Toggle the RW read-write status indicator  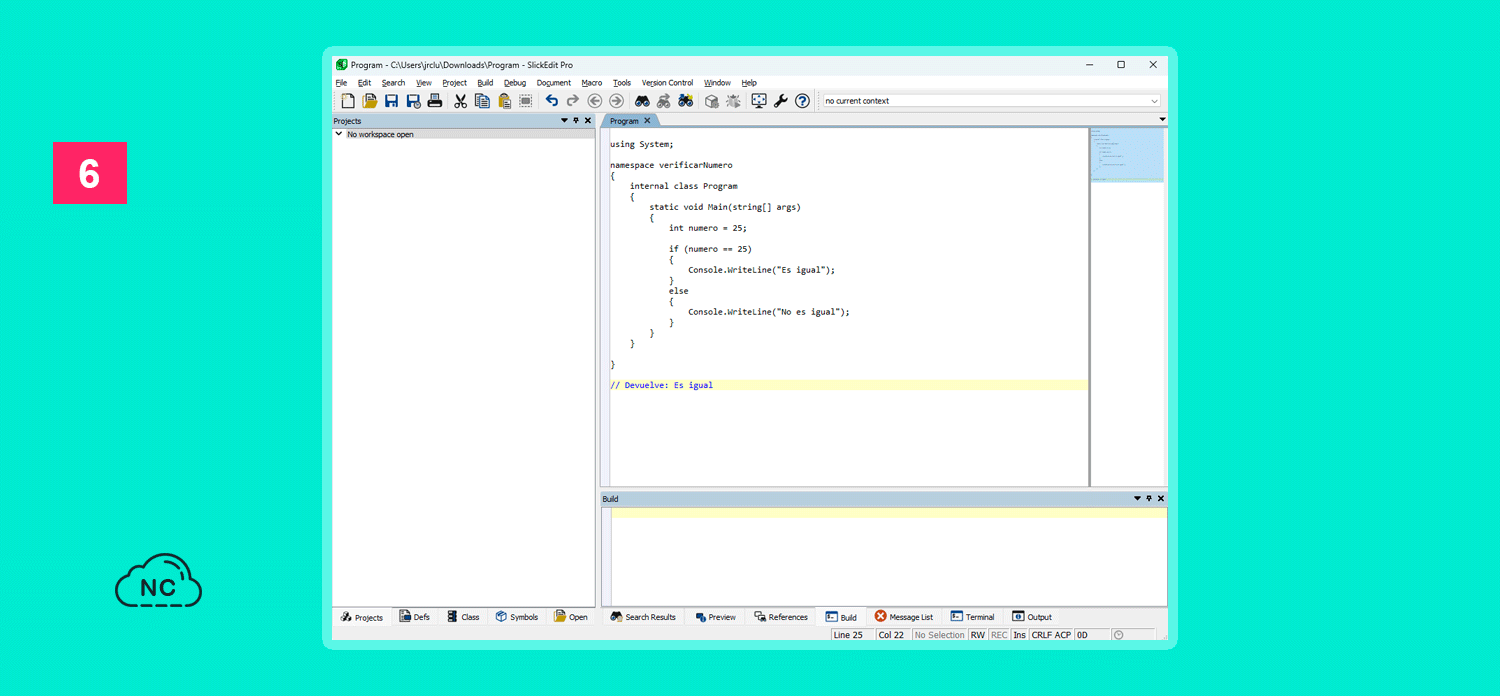pos(977,635)
